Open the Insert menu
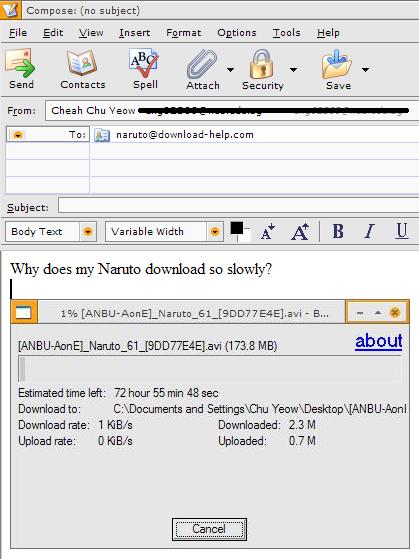This screenshot has width=419, height=559. [134, 33]
